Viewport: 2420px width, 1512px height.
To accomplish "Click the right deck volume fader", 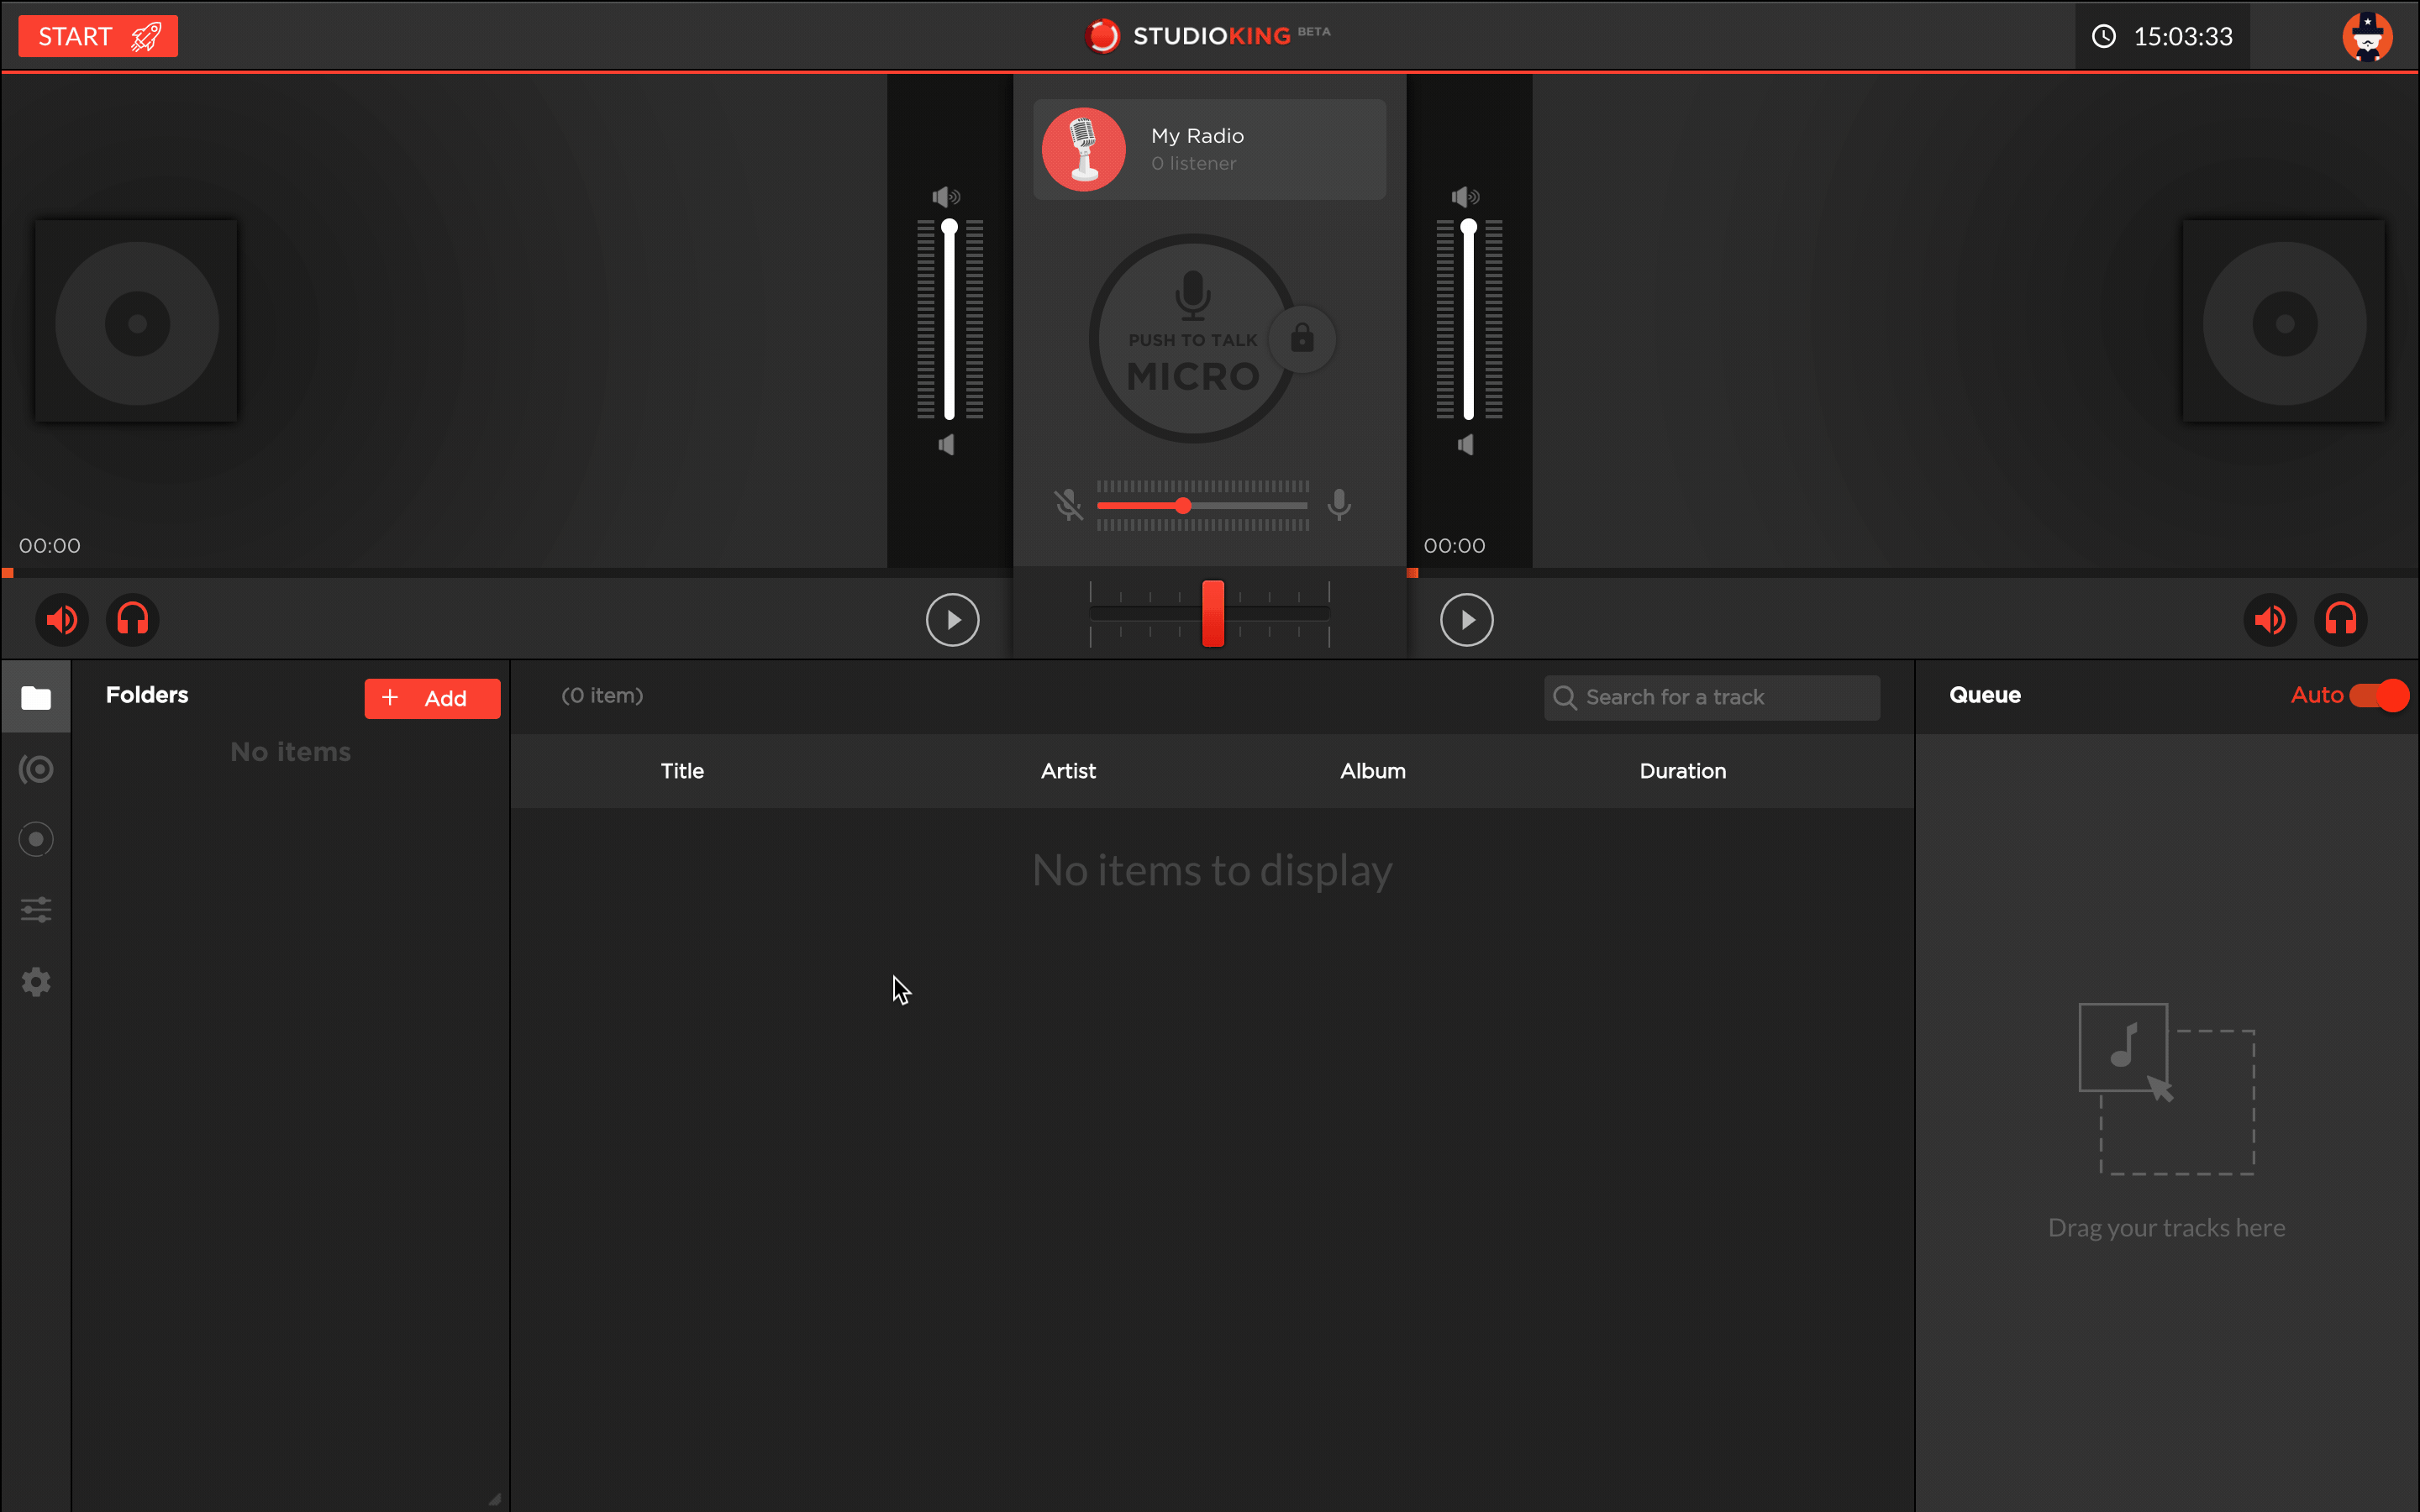I will click(1468, 320).
